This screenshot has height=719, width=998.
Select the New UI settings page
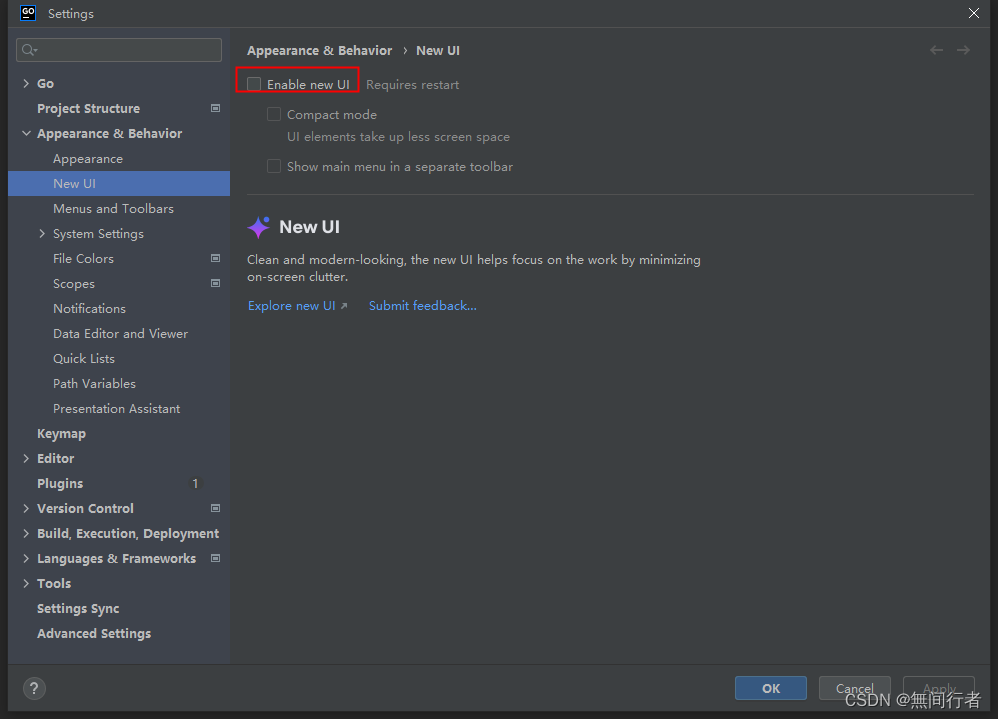[119, 183]
